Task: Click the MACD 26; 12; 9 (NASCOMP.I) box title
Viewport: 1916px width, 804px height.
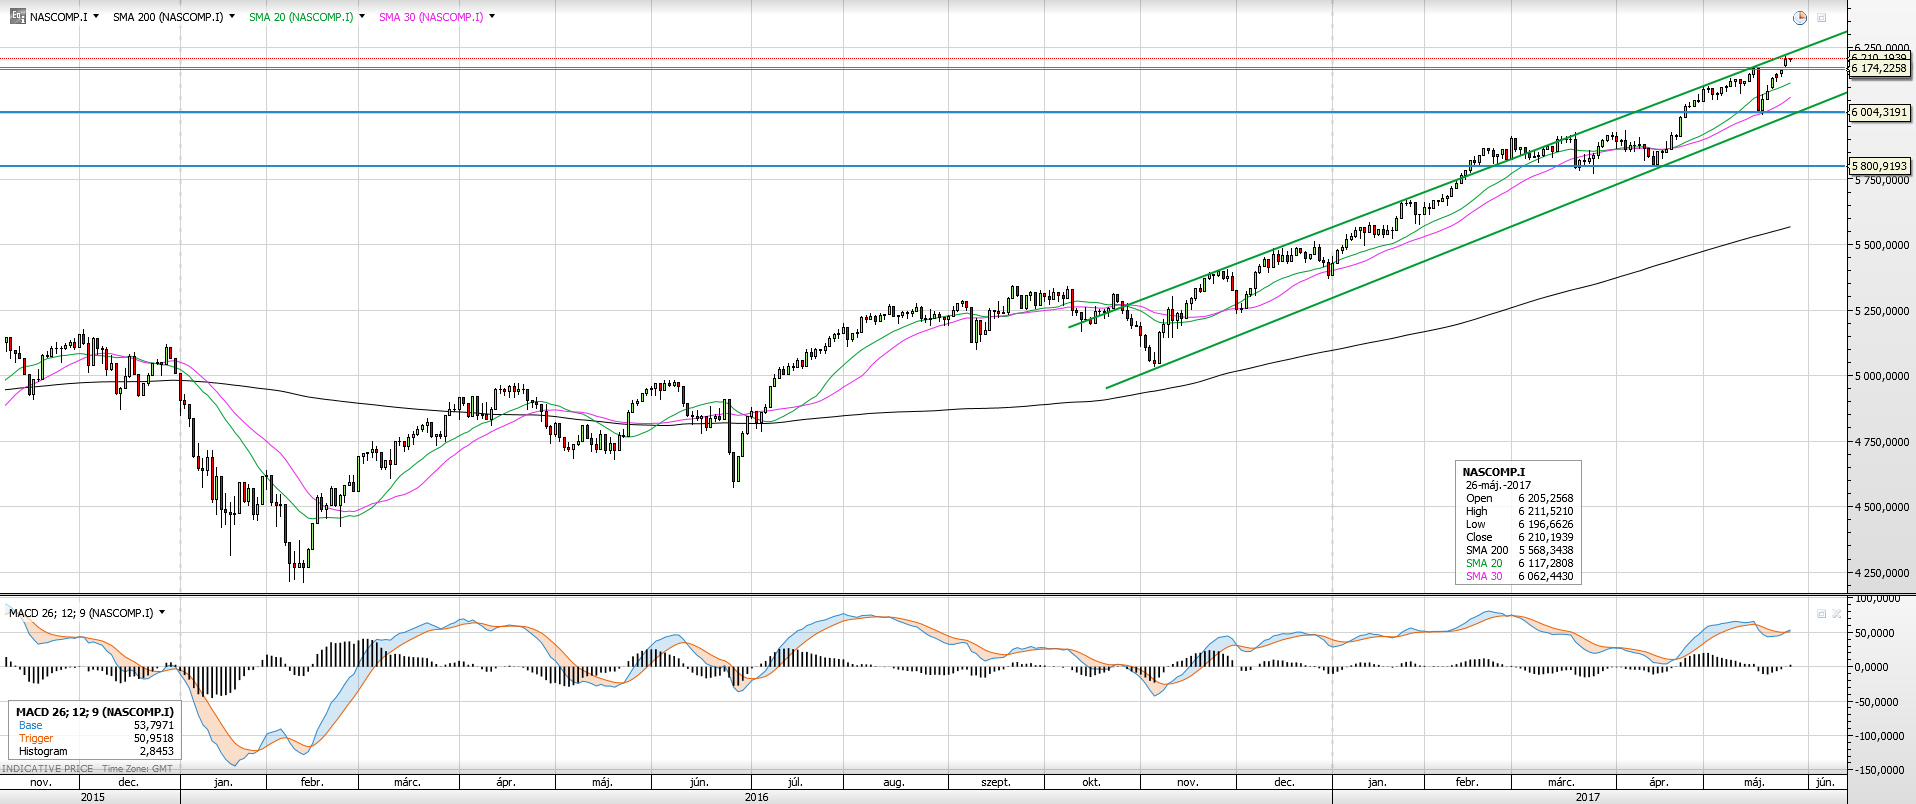Action: (x=95, y=712)
